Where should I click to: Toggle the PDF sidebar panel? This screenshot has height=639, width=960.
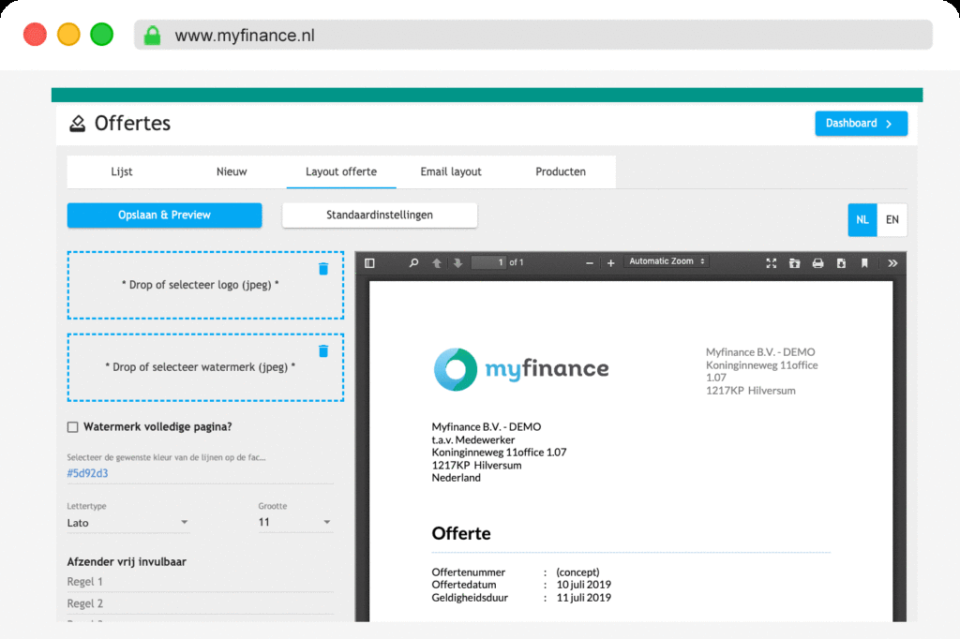pos(369,262)
